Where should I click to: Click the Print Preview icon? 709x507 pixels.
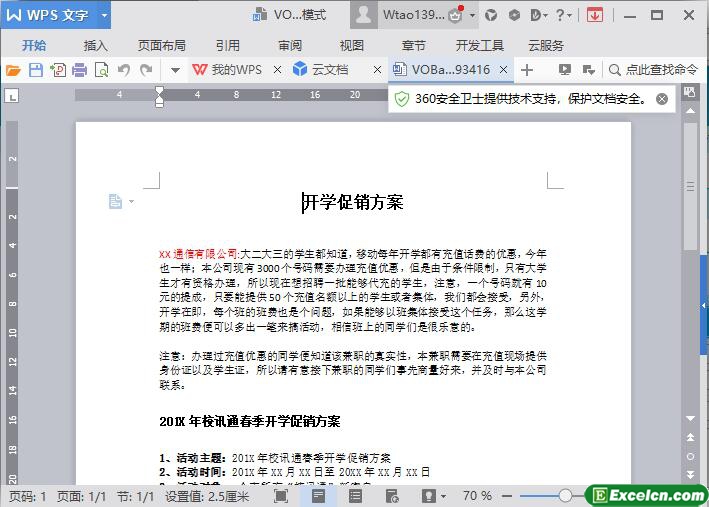click(x=102, y=70)
